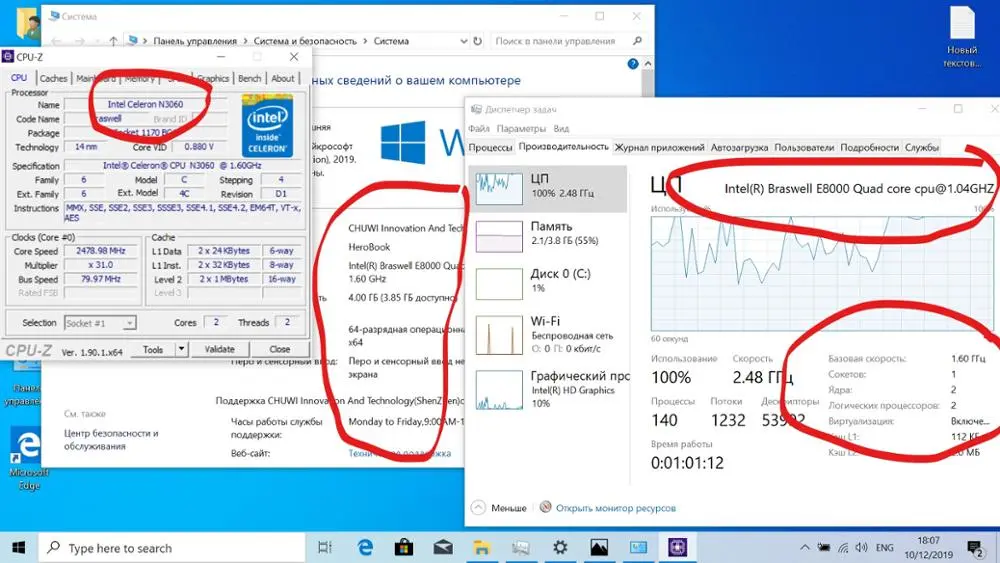The width and height of the screenshot is (1000, 563).
Task: Select the Новый текстов... desktop file
Action: pyautogui.click(x=962, y=37)
